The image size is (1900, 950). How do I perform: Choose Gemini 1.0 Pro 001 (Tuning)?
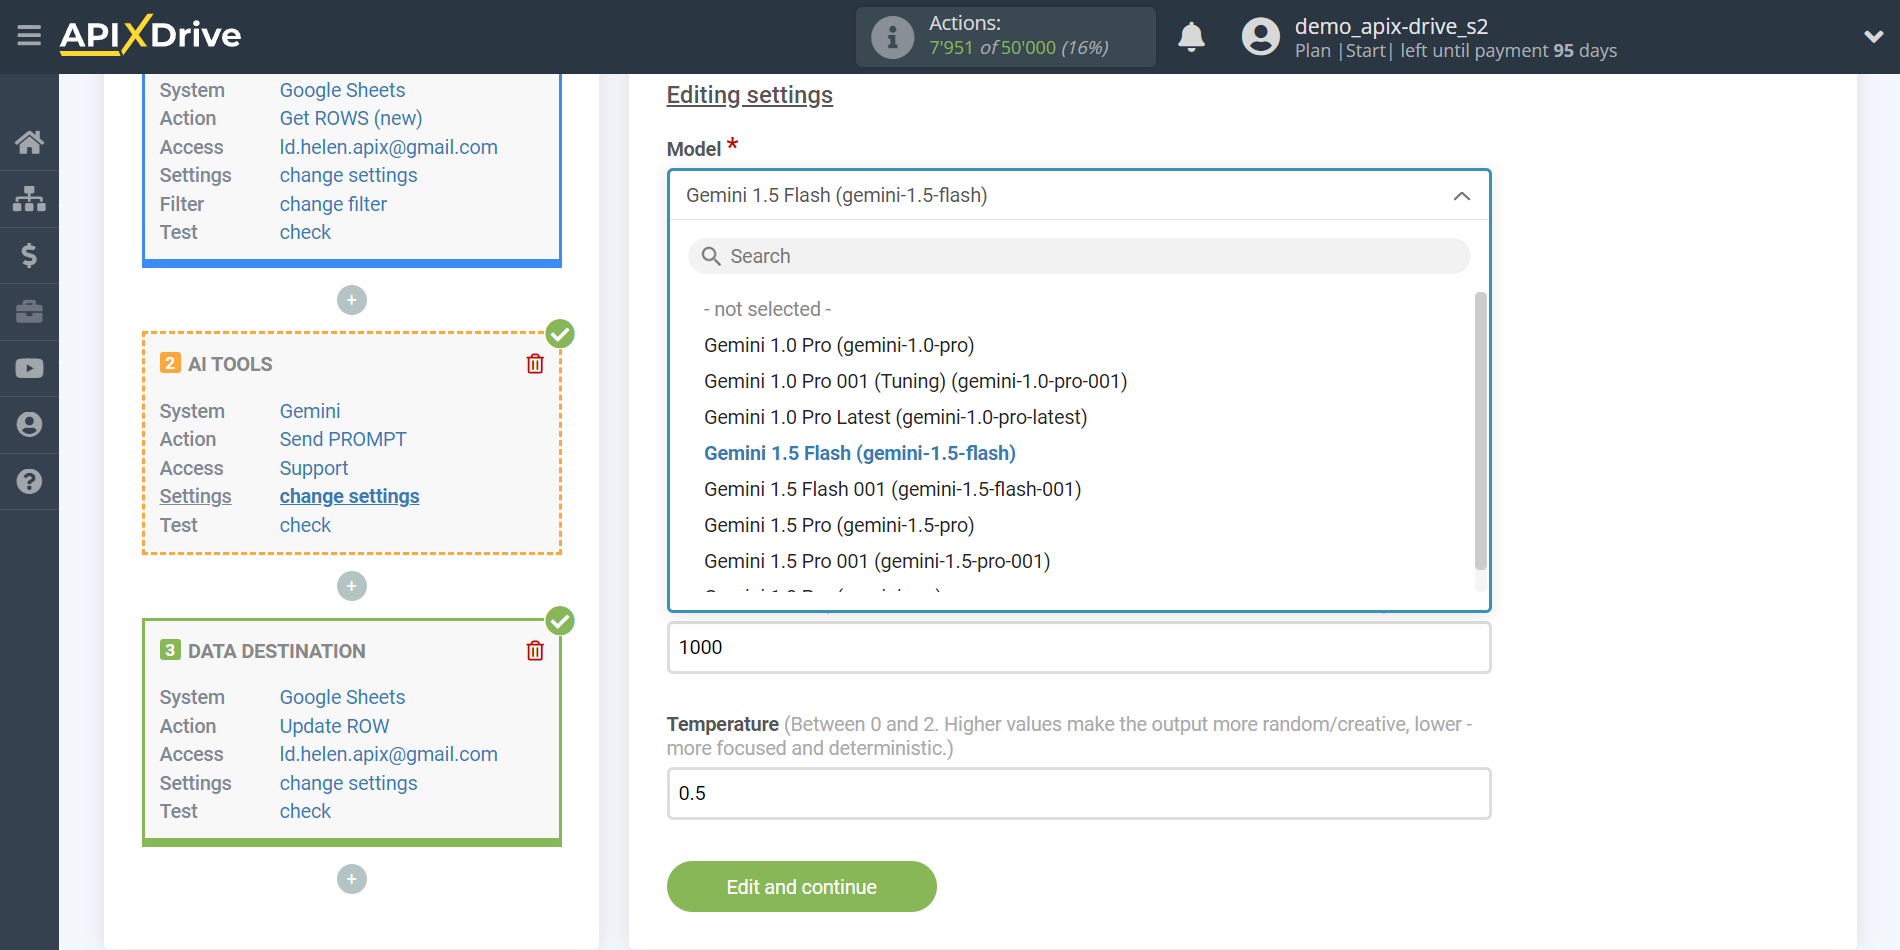[x=915, y=381]
